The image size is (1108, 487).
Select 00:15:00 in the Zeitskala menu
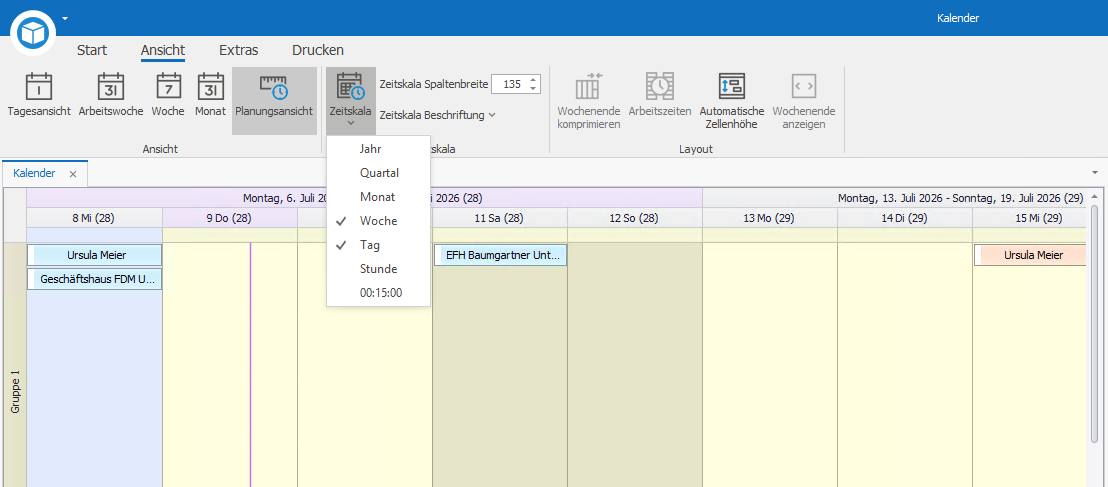coord(378,293)
